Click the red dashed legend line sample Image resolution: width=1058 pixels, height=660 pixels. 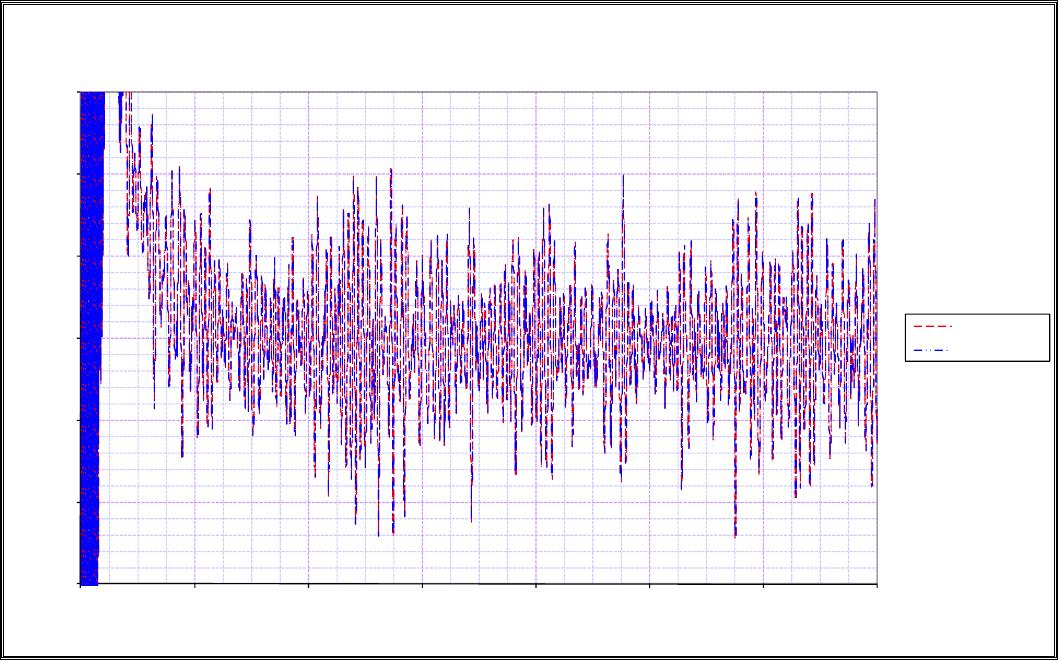pyautogui.click(x=931, y=327)
